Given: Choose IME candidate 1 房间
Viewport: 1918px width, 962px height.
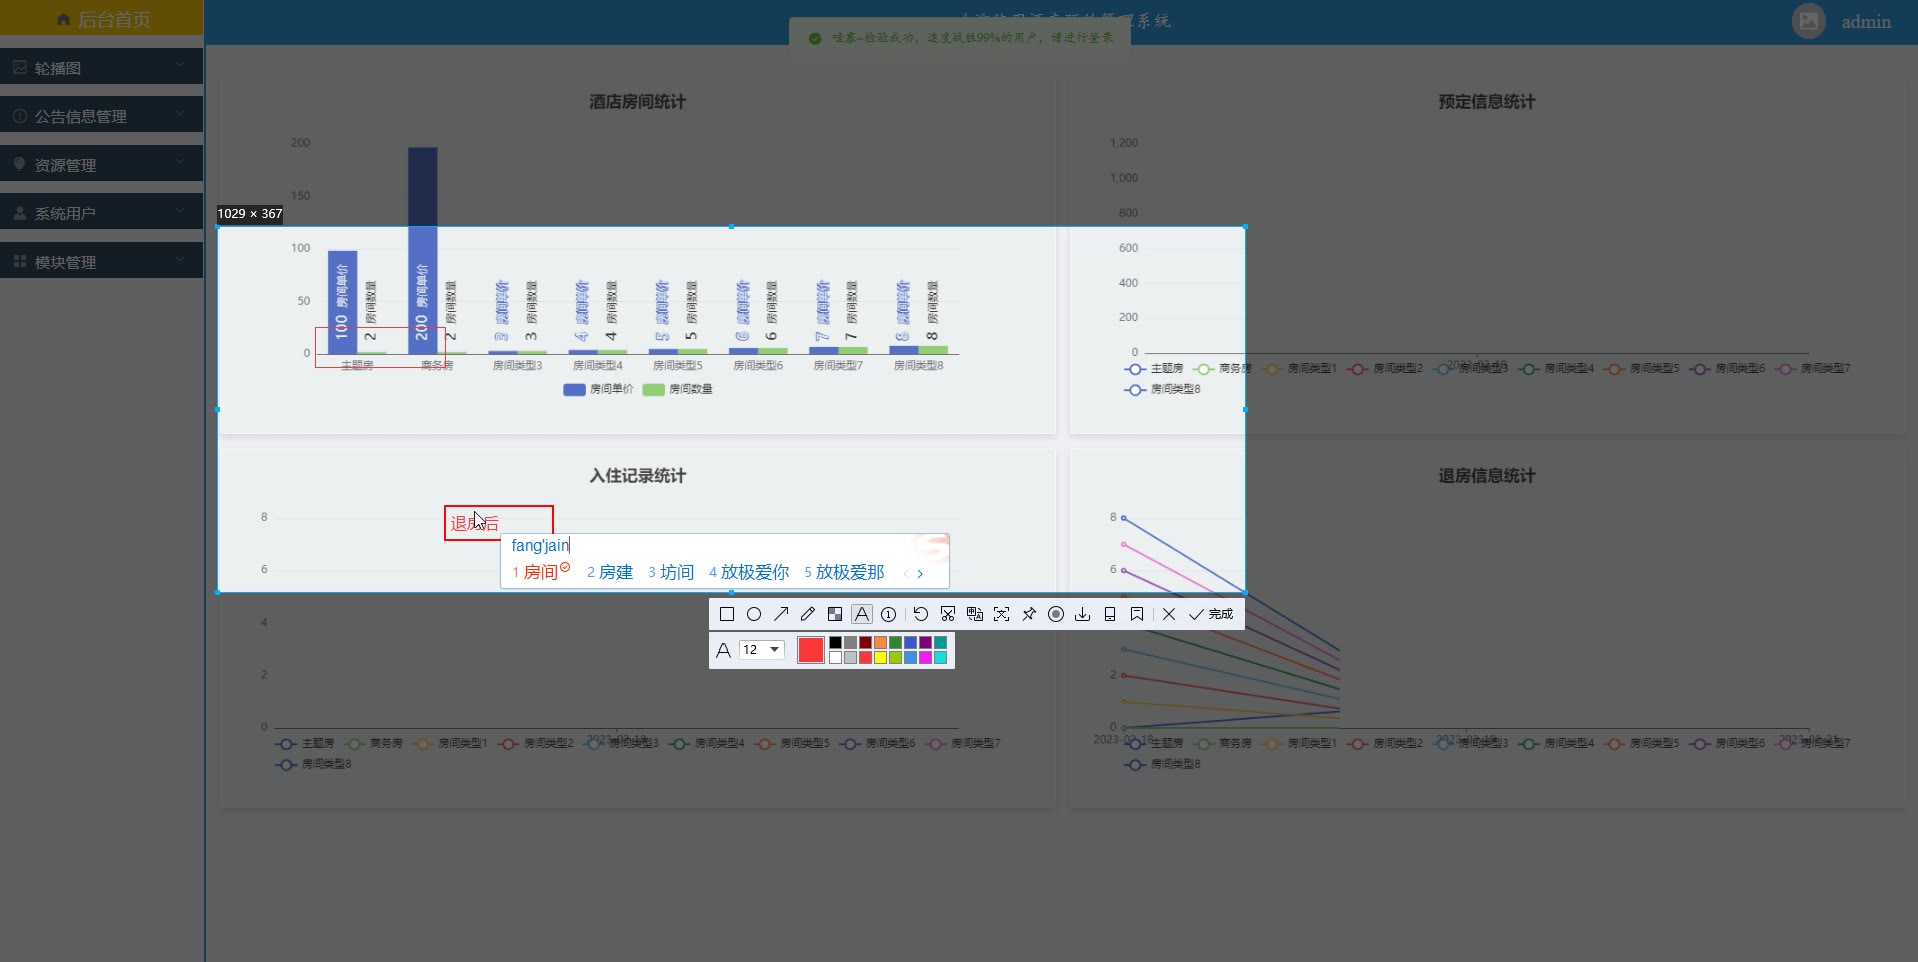Looking at the screenshot, I should click(x=541, y=572).
